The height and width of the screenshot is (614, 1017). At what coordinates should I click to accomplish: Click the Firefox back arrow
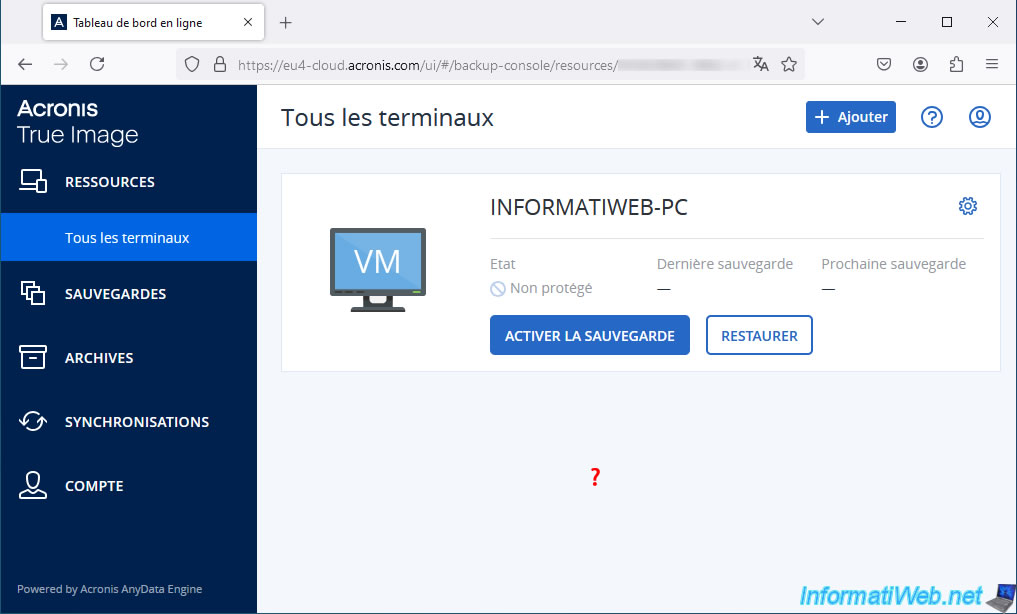(25, 64)
